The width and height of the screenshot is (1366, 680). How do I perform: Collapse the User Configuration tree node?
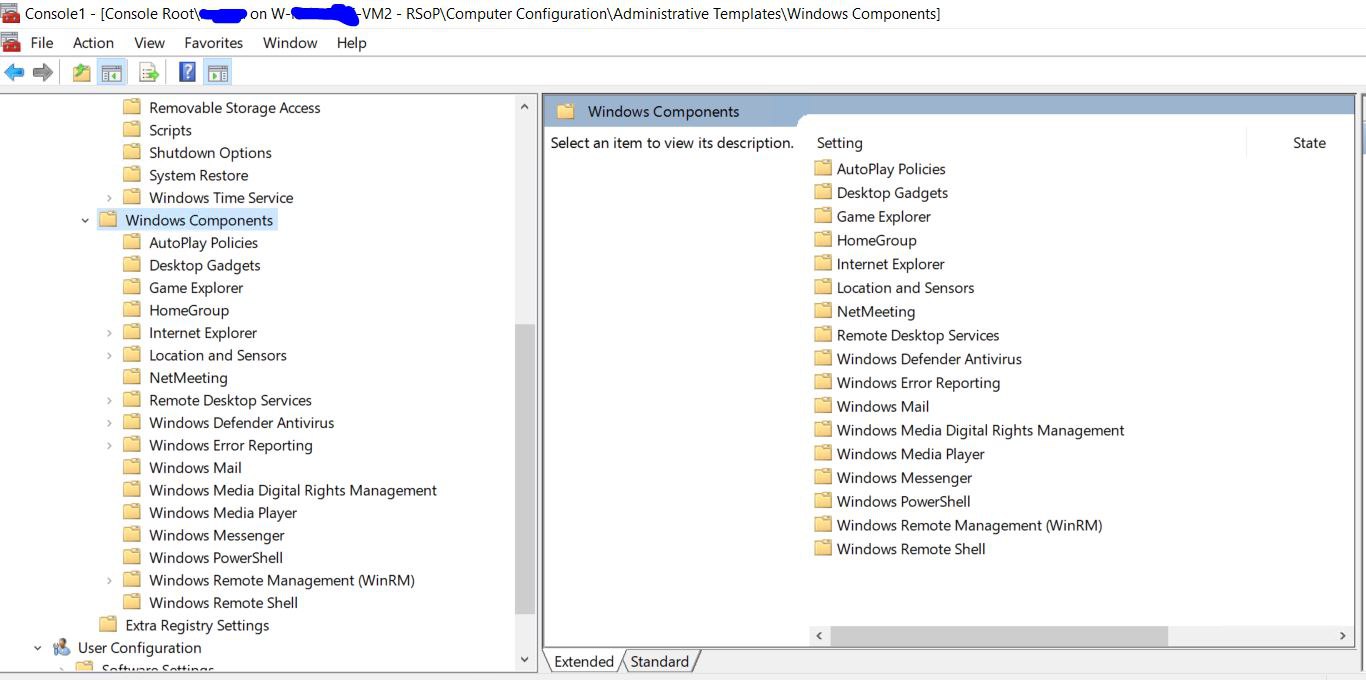tap(37, 648)
